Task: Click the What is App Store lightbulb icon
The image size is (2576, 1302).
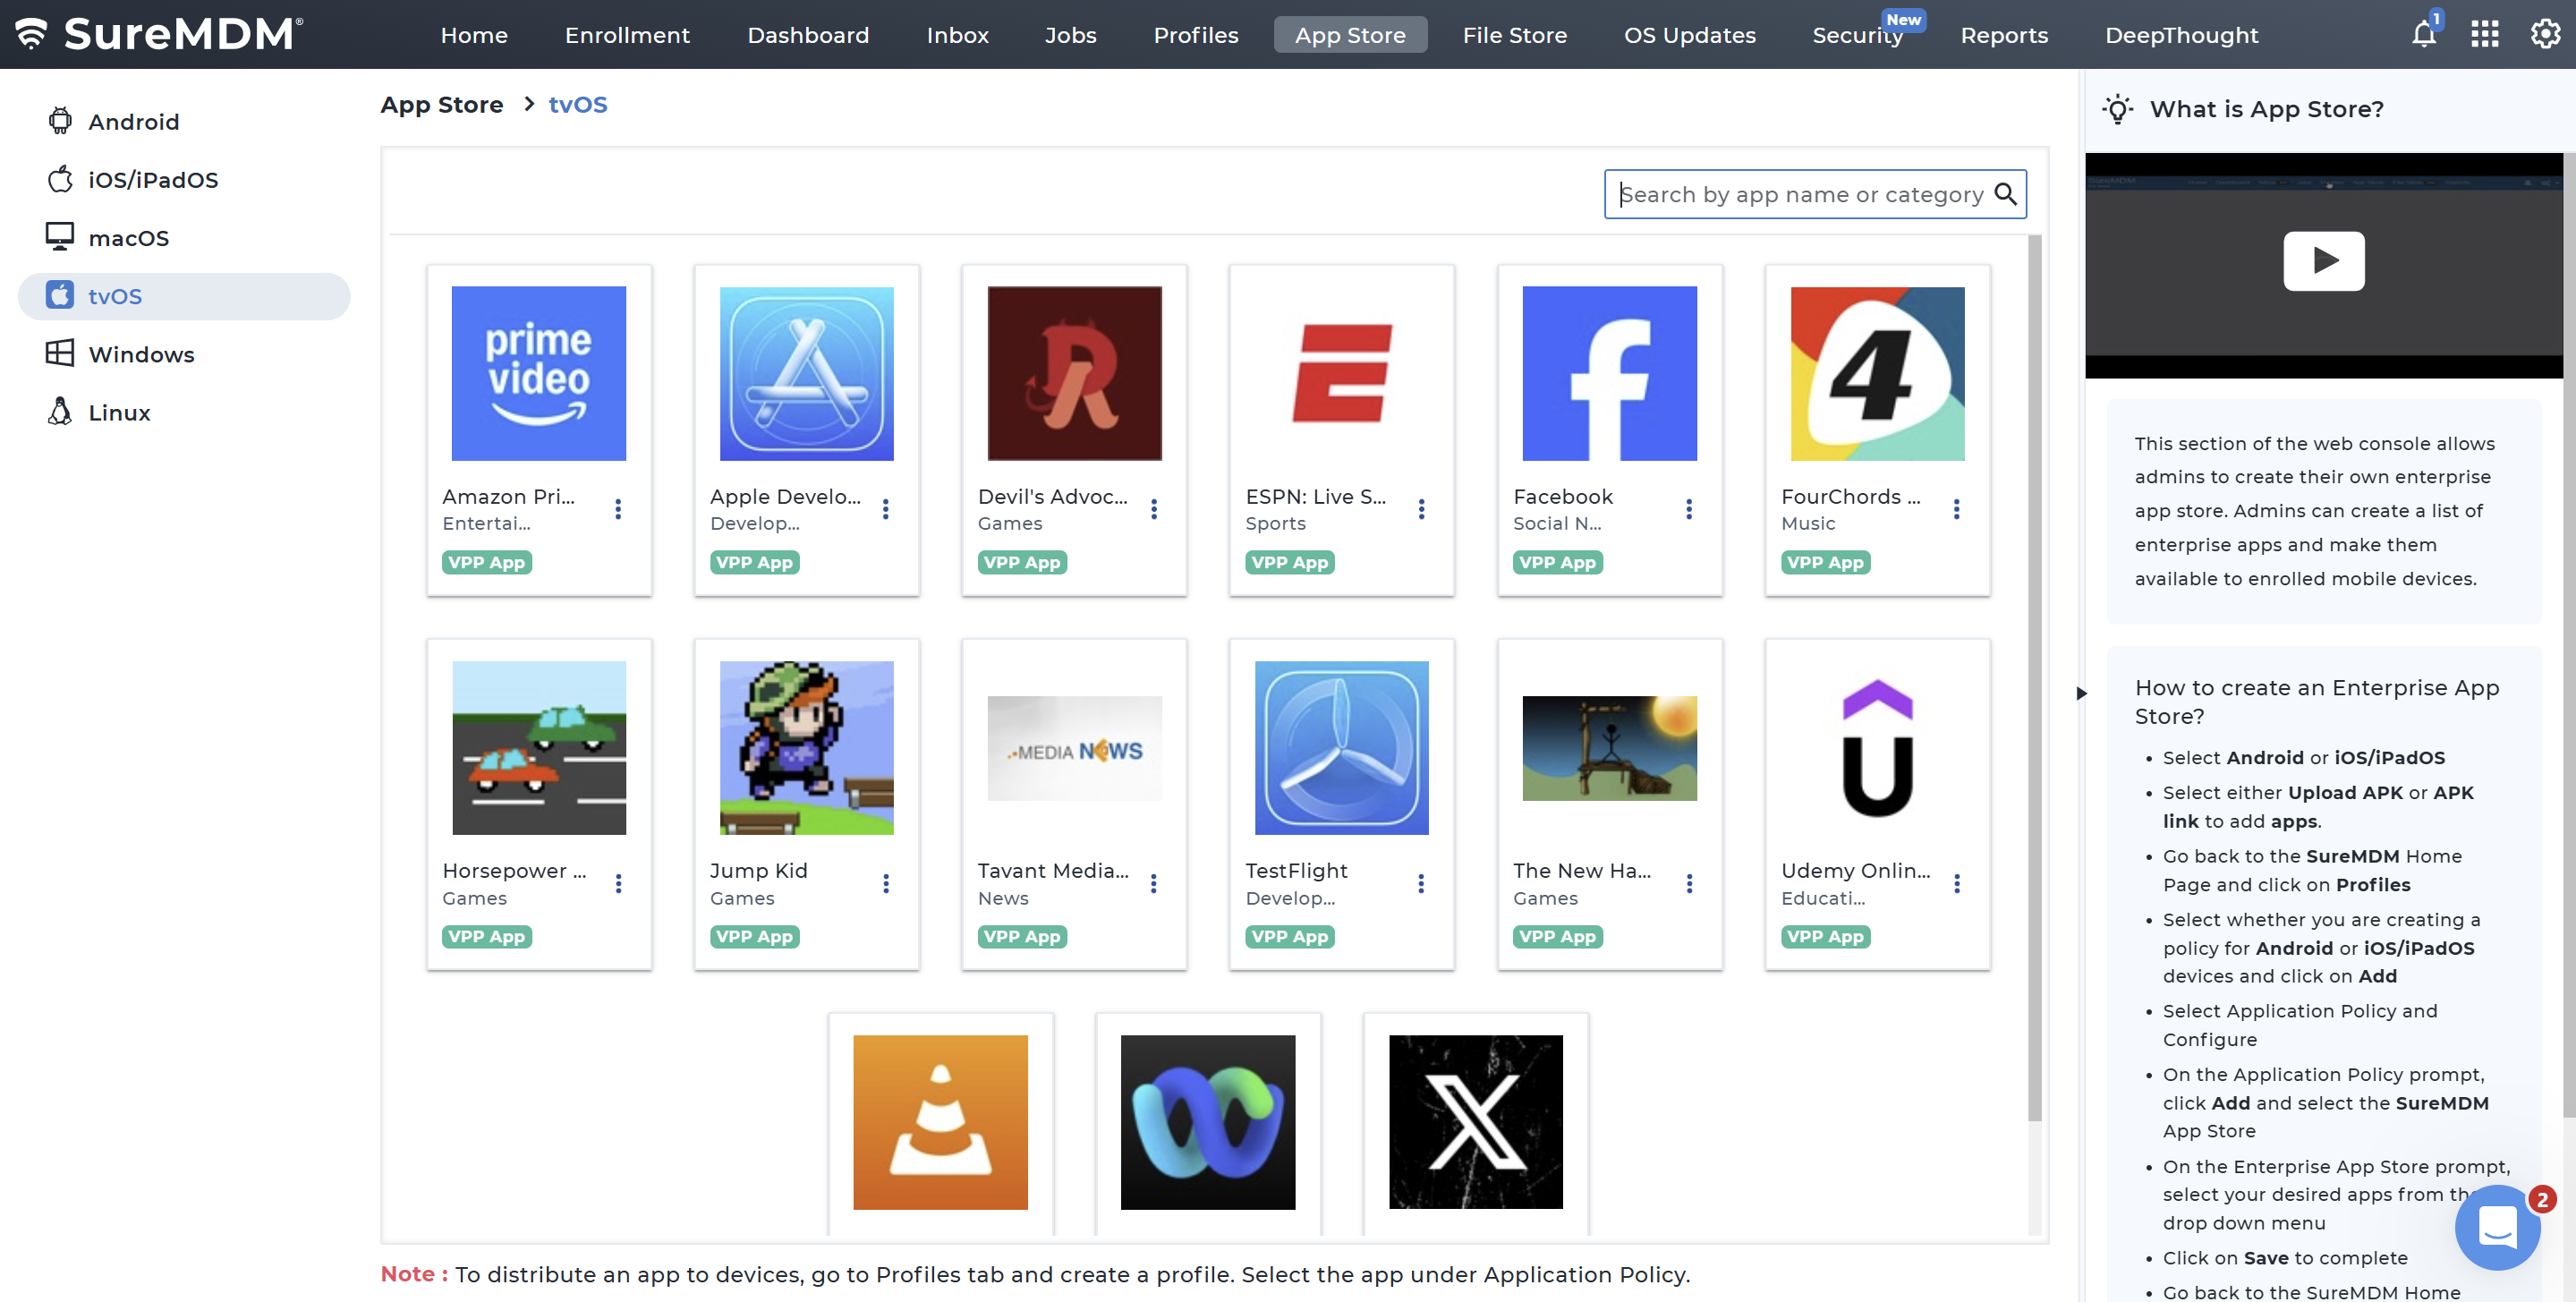Action: click(x=2116, y=108)
